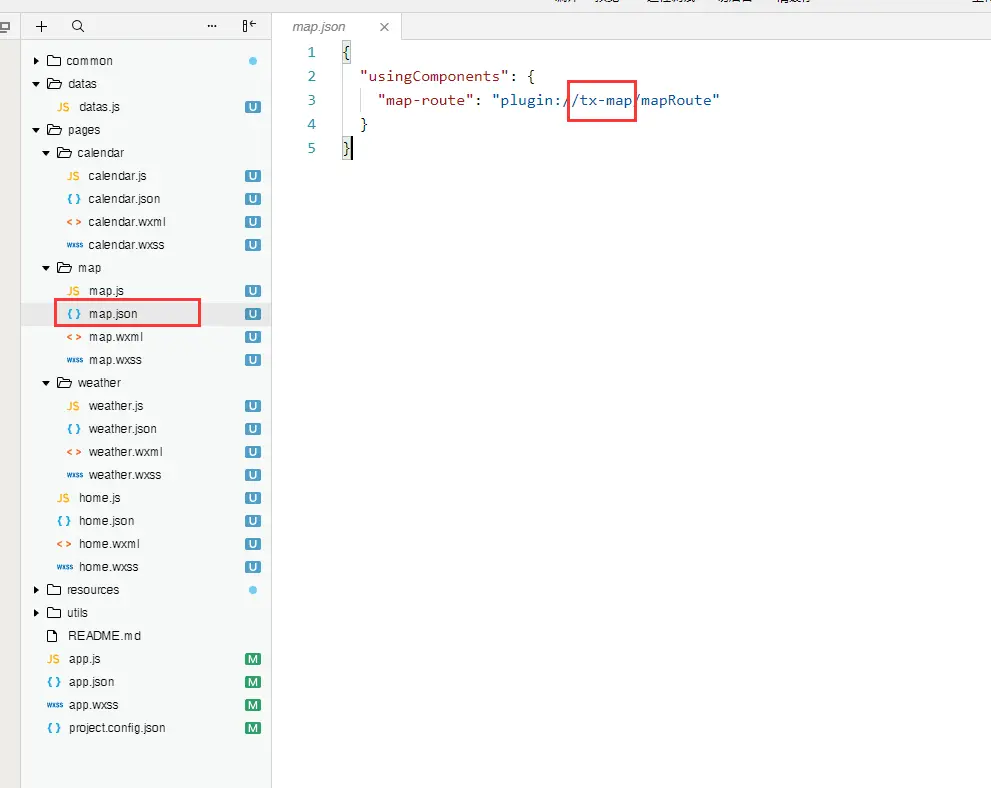The height and width of the screenshot is (788, 991).
Task: Collapse the file tree panel icon
Action: pos(249,25)
